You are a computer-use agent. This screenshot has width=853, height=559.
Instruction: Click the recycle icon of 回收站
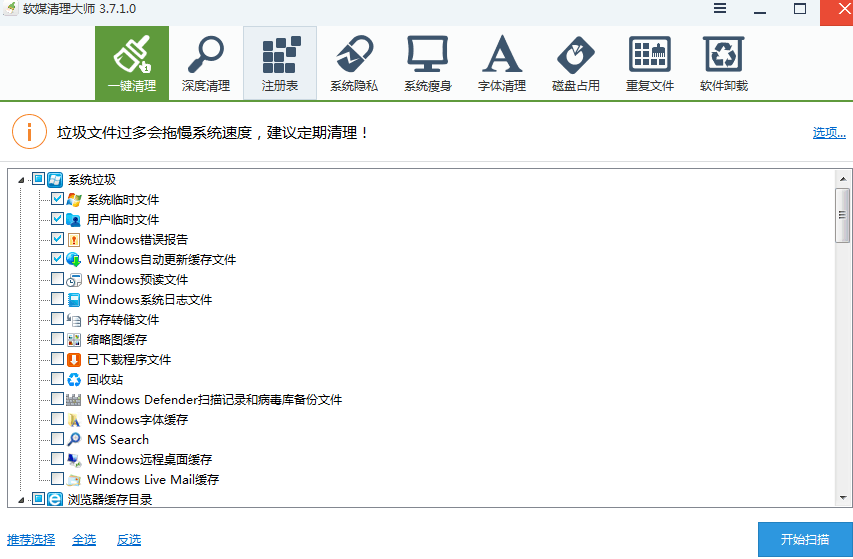click(74, 380)
